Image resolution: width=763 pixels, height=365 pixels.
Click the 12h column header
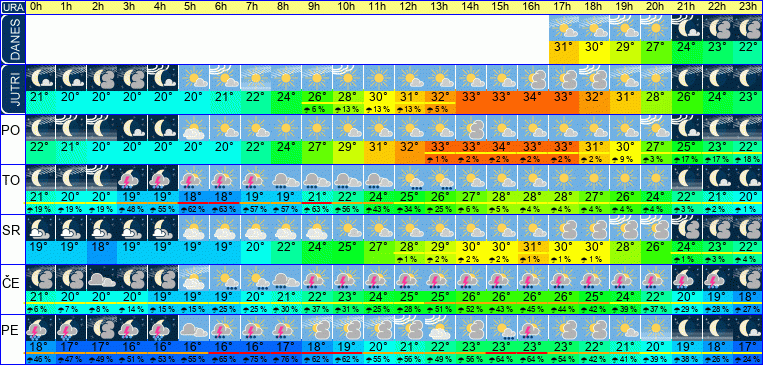409,7
